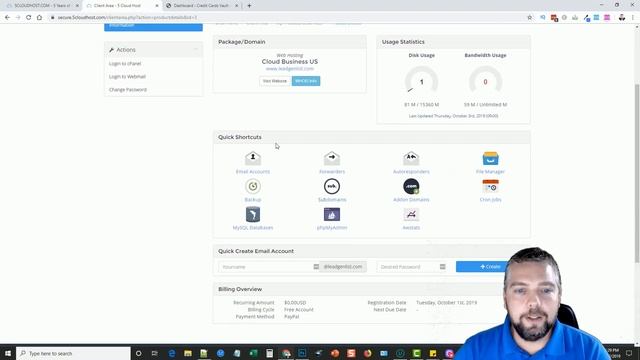Open the leadgenlist.com domain link

click(x=290, y=69)
